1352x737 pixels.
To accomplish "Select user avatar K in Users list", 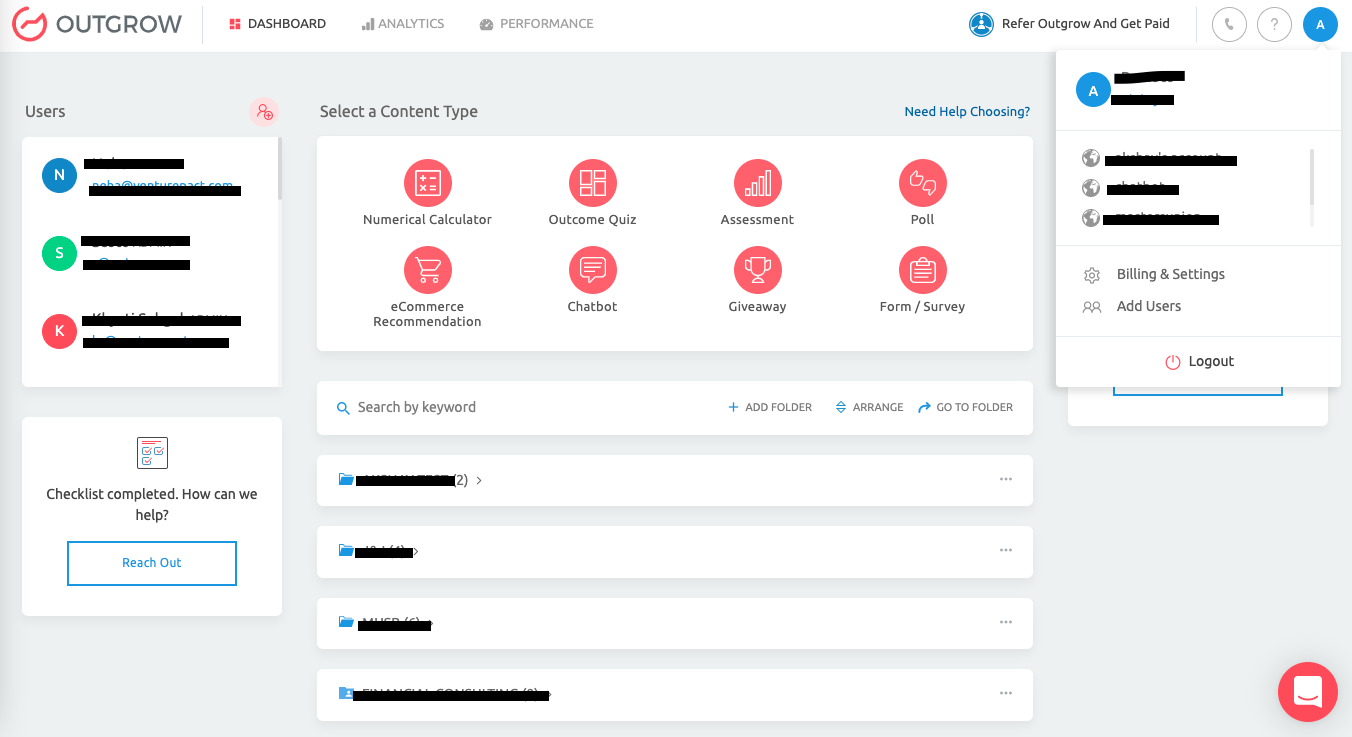I will (59, 331).
